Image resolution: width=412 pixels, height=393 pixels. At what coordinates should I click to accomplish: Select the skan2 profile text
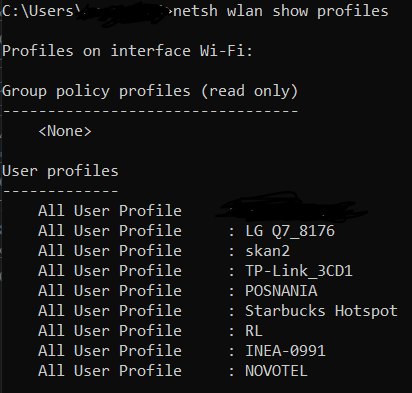tap(268, 251)
